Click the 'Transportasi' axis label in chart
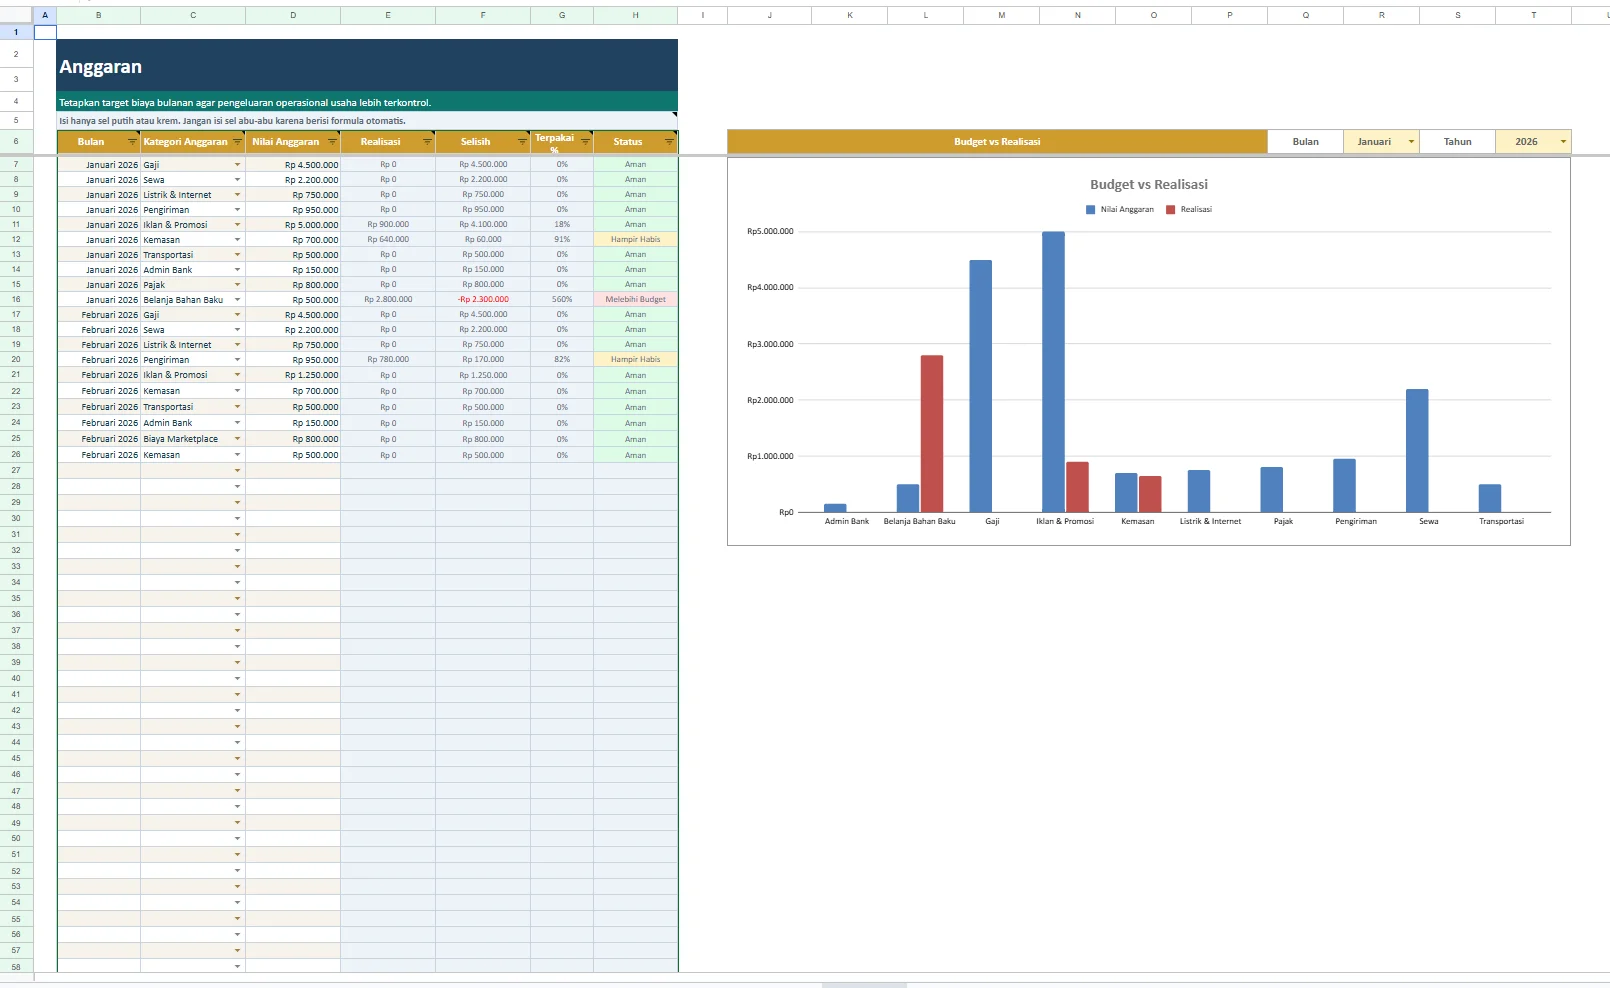 pyautogui.click(x=1501, y=521)
